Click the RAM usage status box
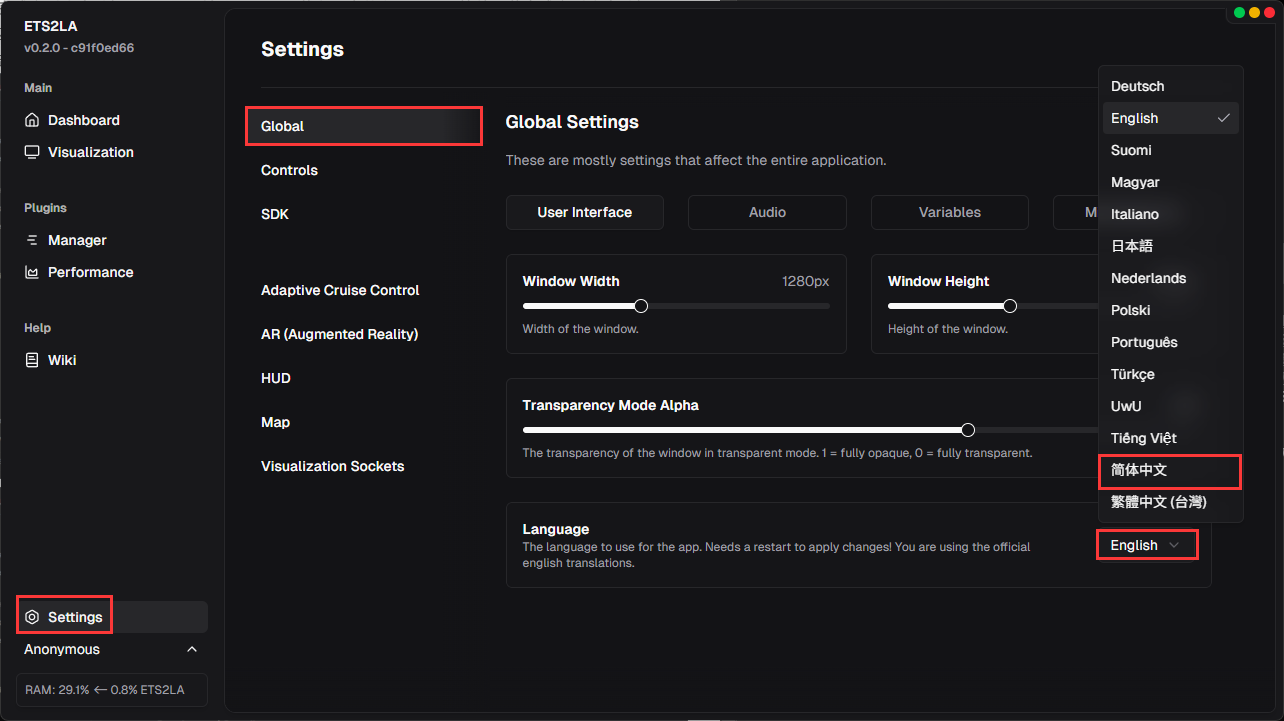The image size is (1284, 721). coord(112,690)
